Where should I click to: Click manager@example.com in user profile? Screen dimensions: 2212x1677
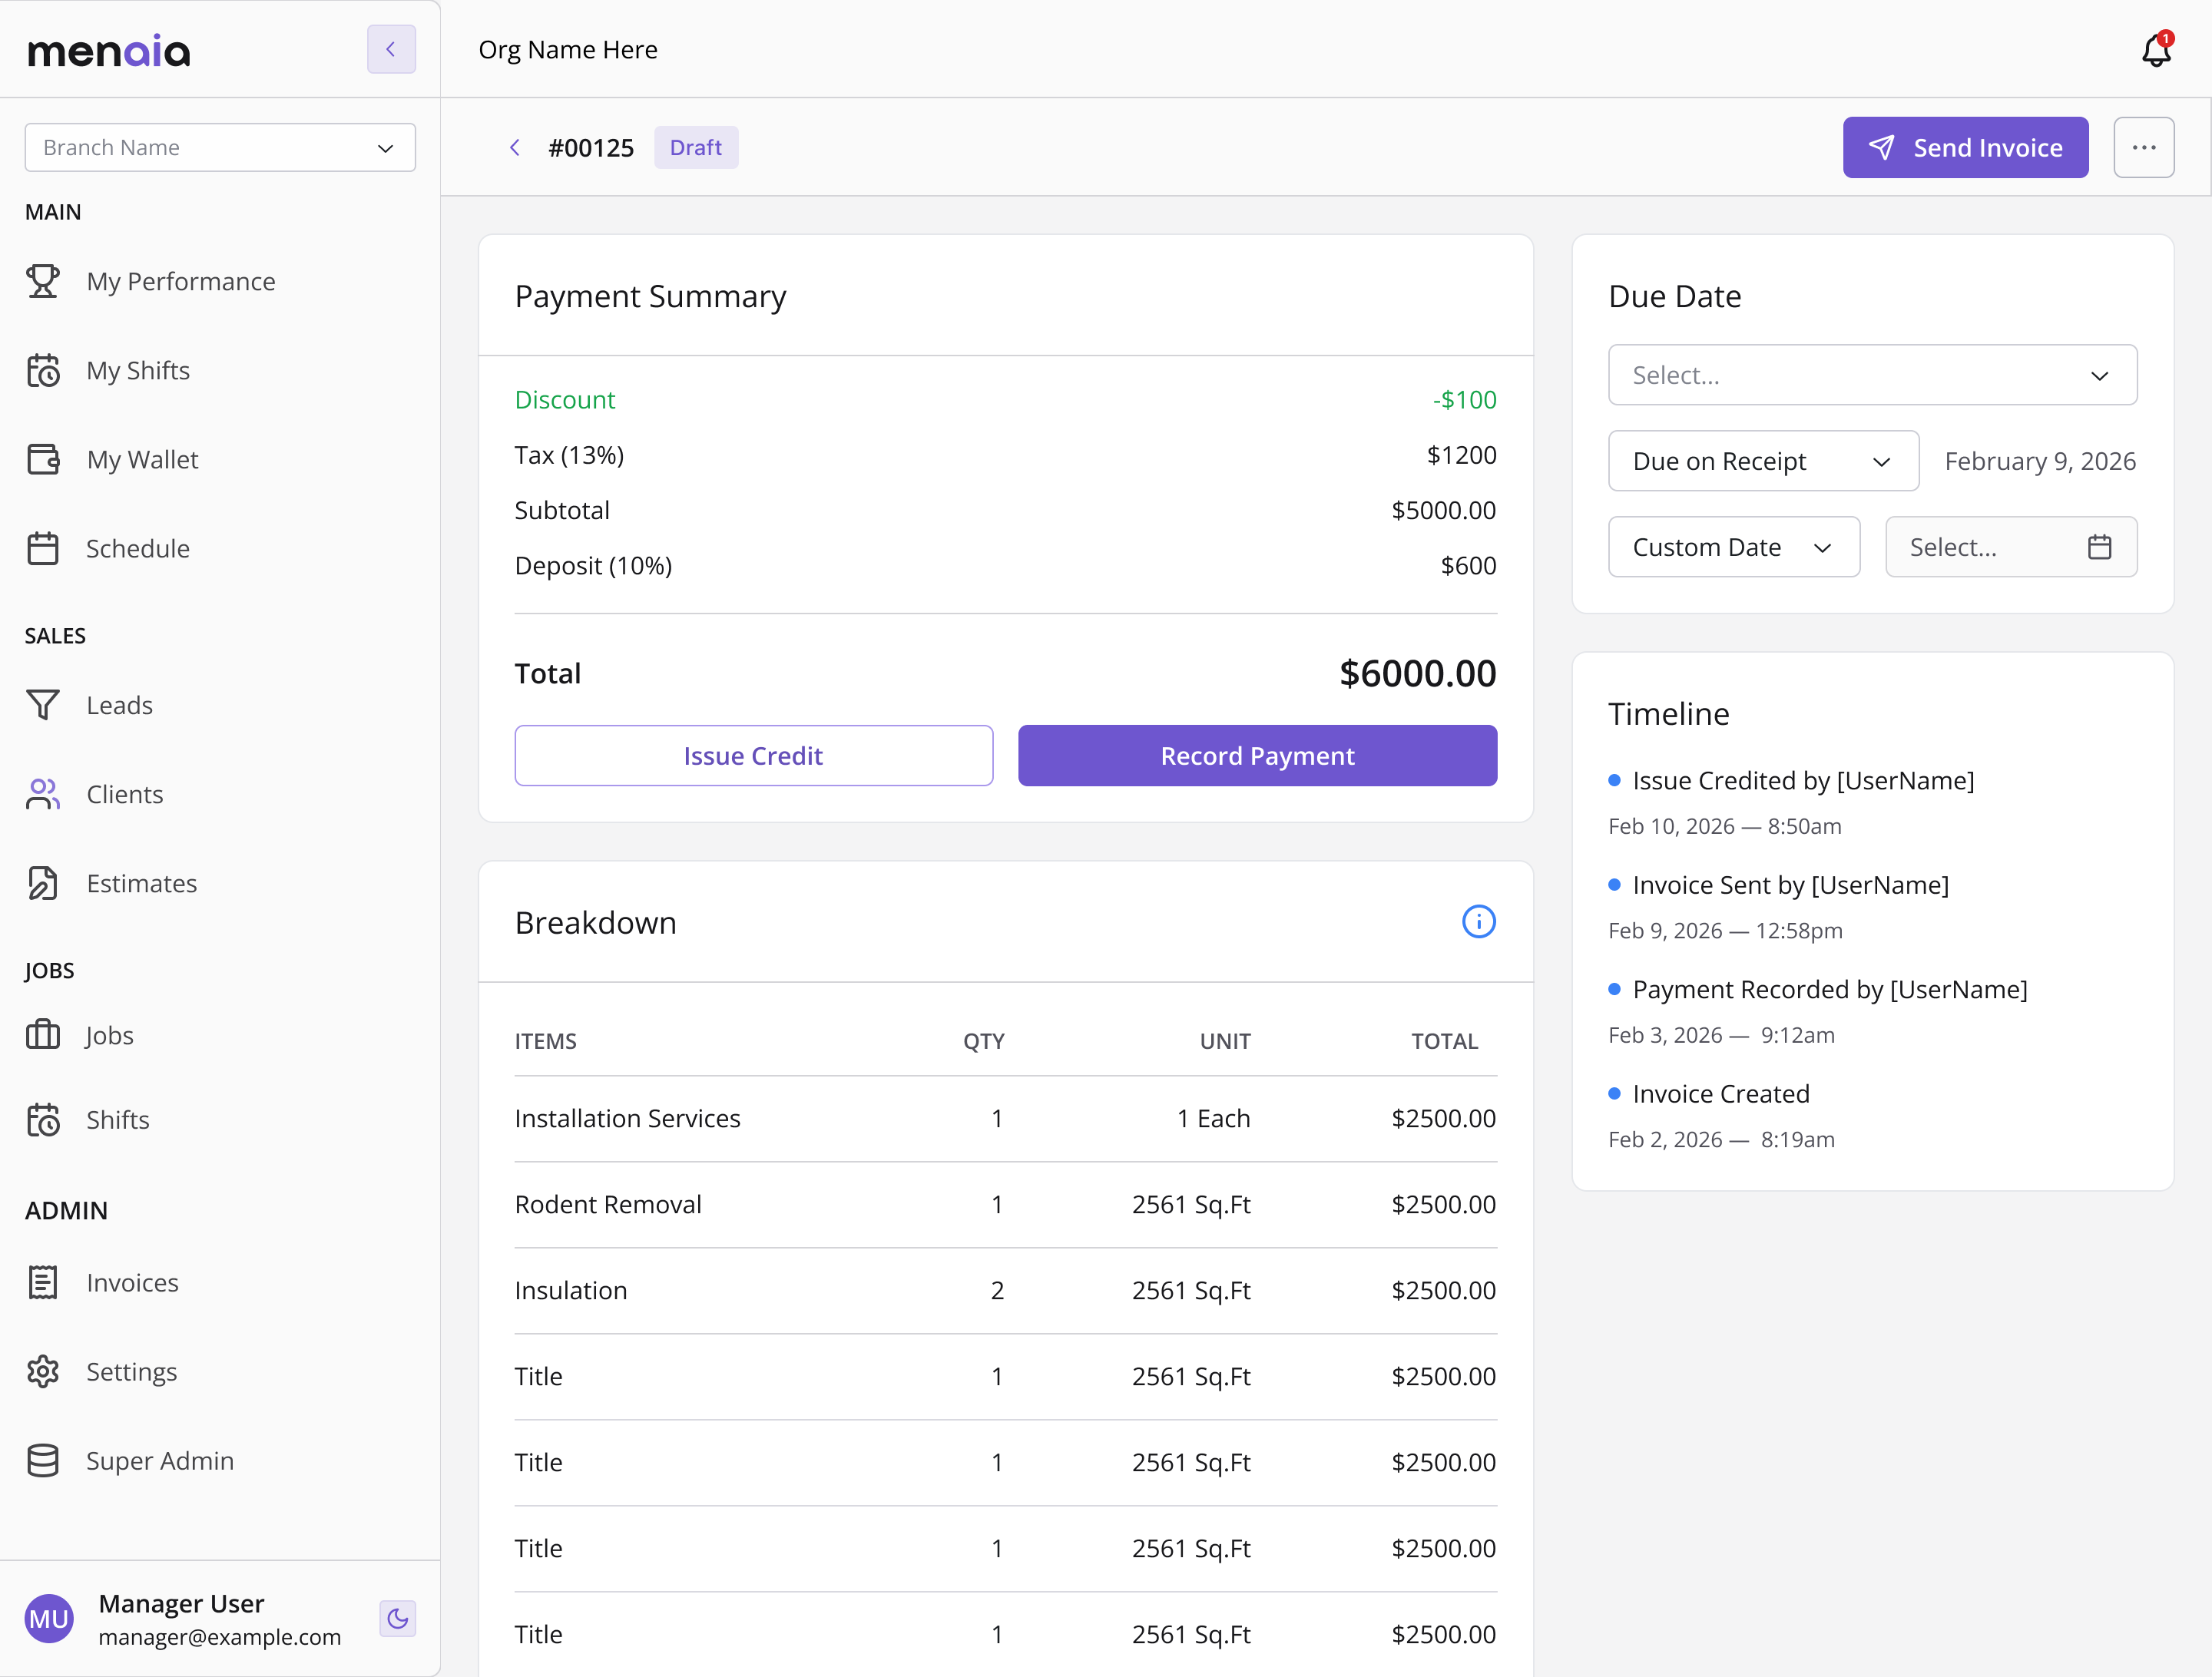point(220,1637)
